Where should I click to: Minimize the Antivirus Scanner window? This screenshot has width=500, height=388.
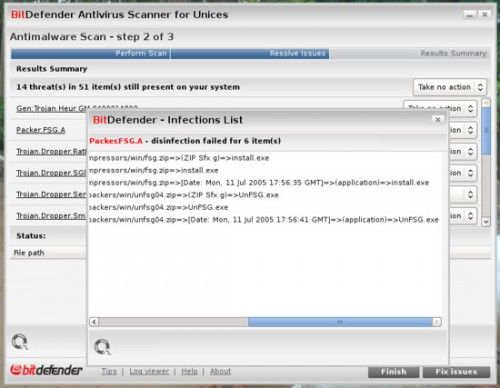(x=470, y=15)
